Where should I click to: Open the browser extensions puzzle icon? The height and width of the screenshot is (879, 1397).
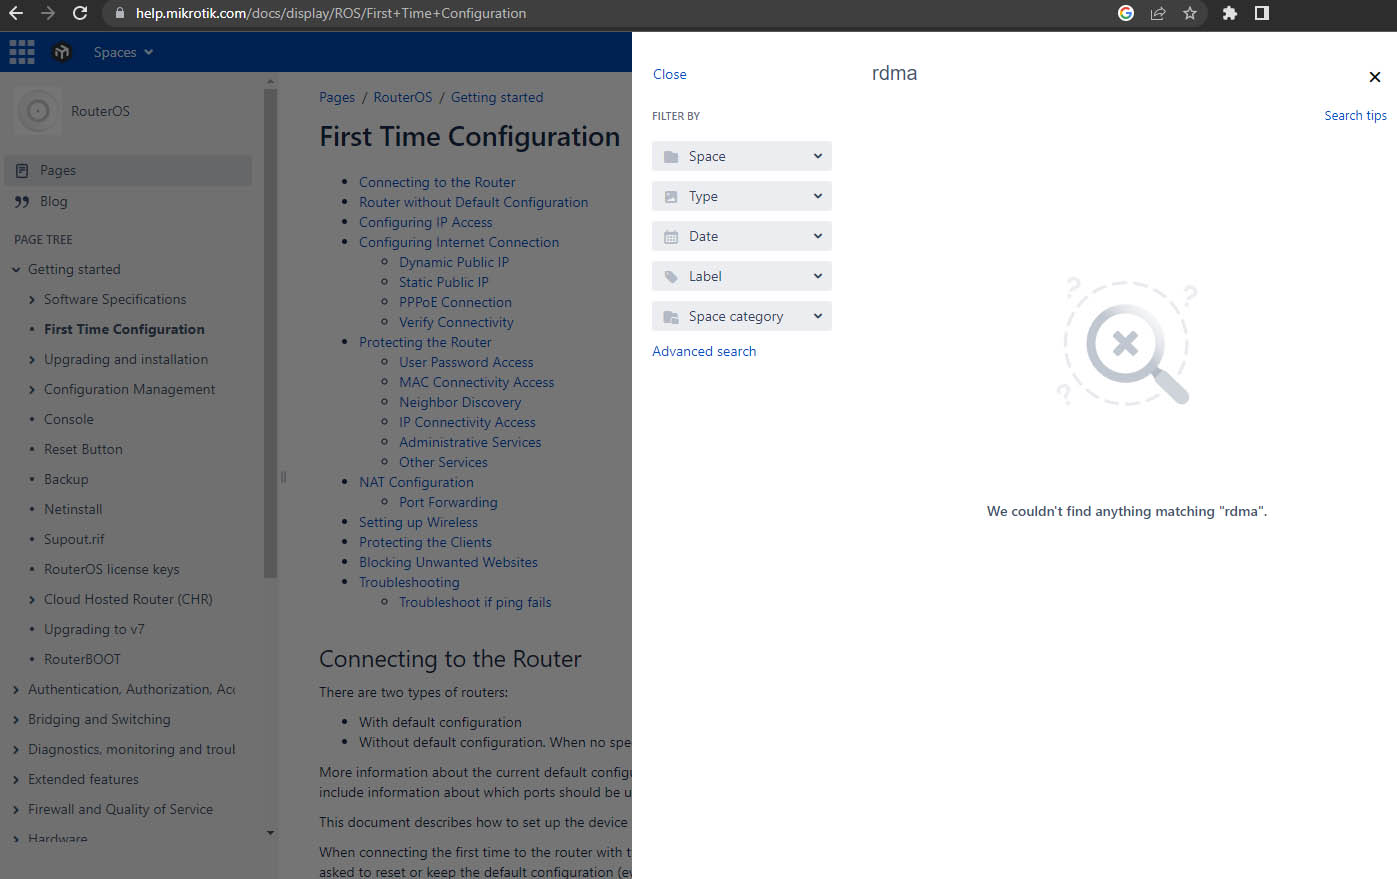point(1230,13)
